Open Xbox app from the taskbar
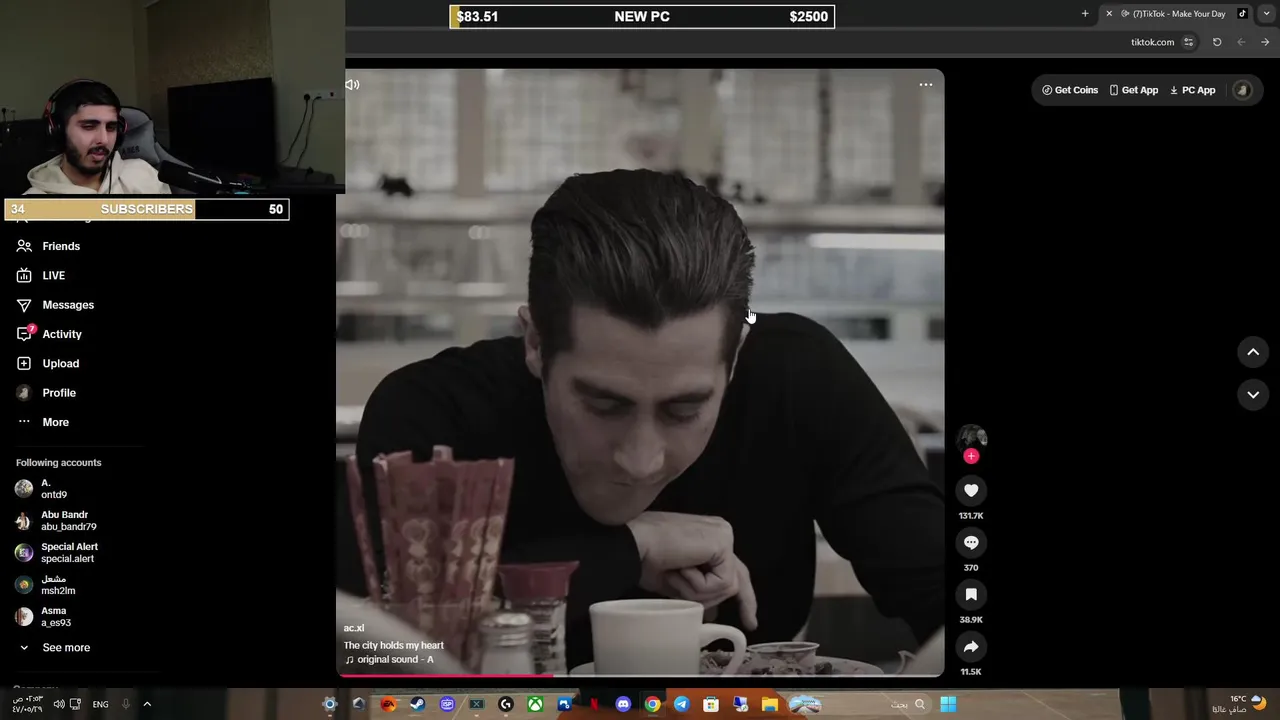The height and width of the screenshot is (720, 1280). (535, 704)
